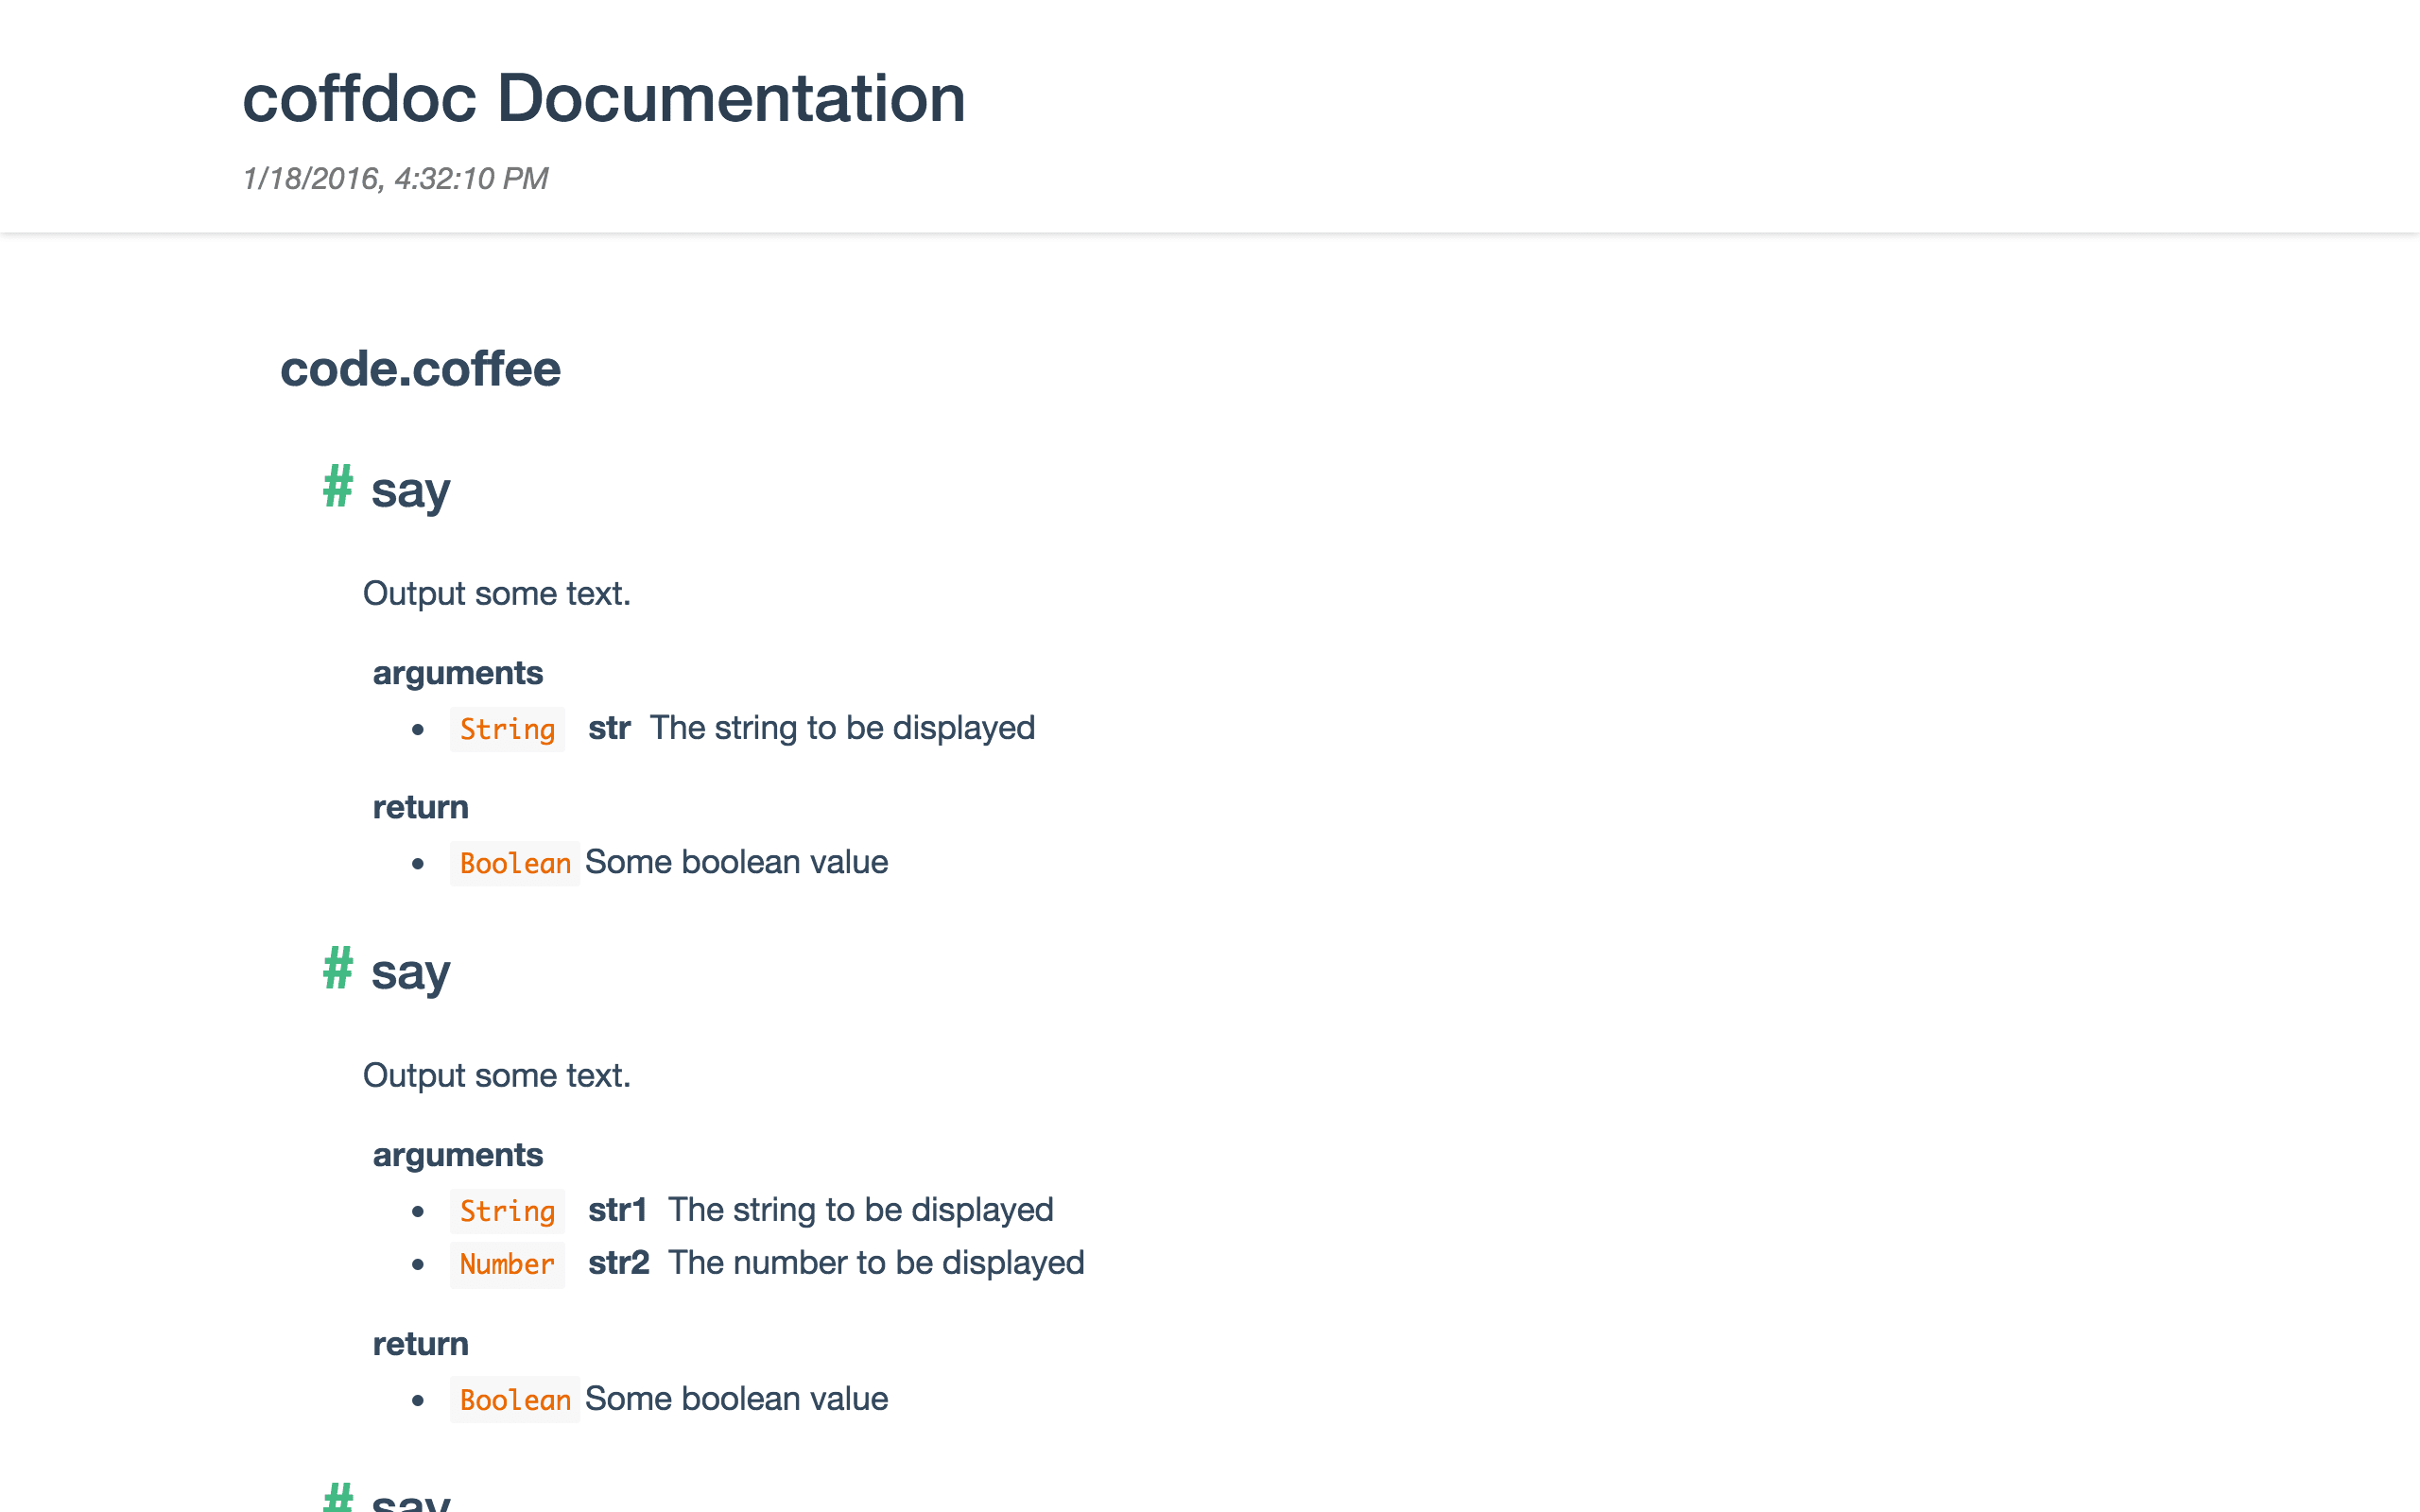Screen dimensions: 2420x1512
Task: Click the str1 argument name
Action: [617, 1210]
